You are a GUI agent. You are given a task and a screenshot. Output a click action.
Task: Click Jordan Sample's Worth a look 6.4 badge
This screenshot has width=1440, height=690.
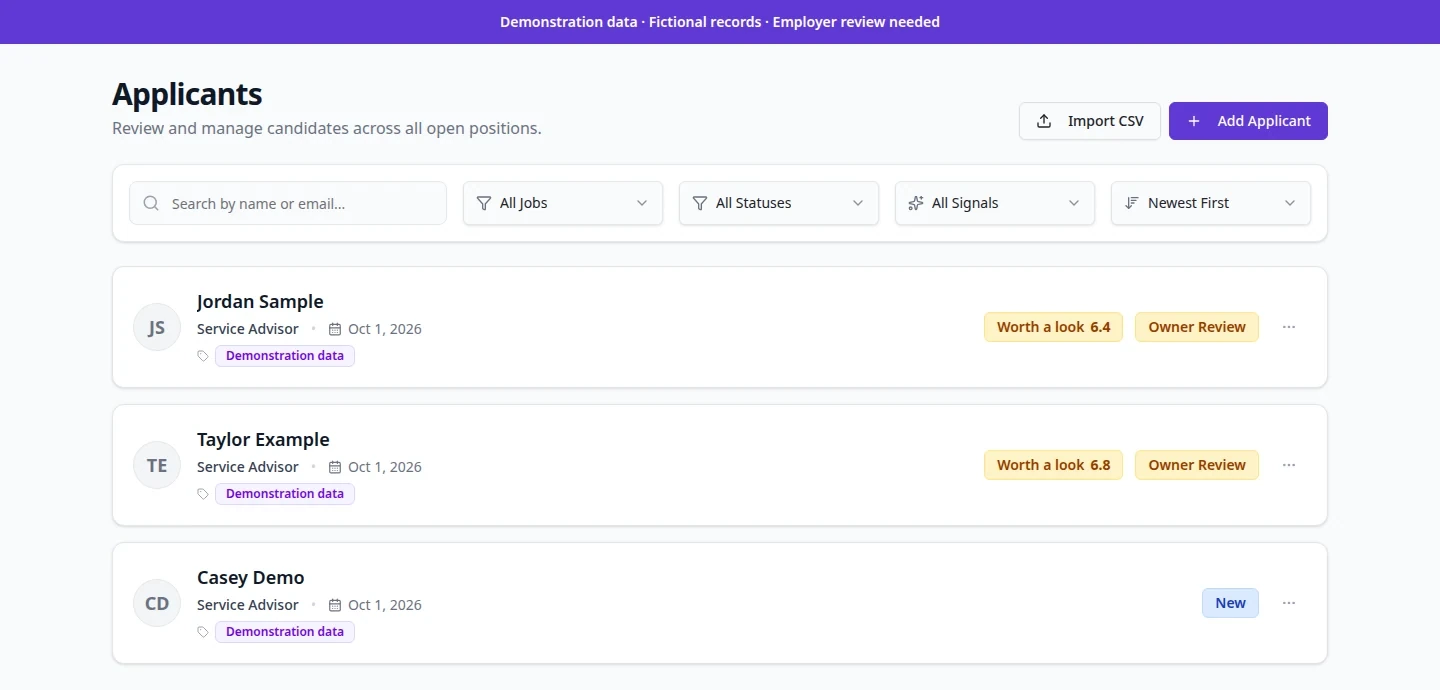(1054, 327)
